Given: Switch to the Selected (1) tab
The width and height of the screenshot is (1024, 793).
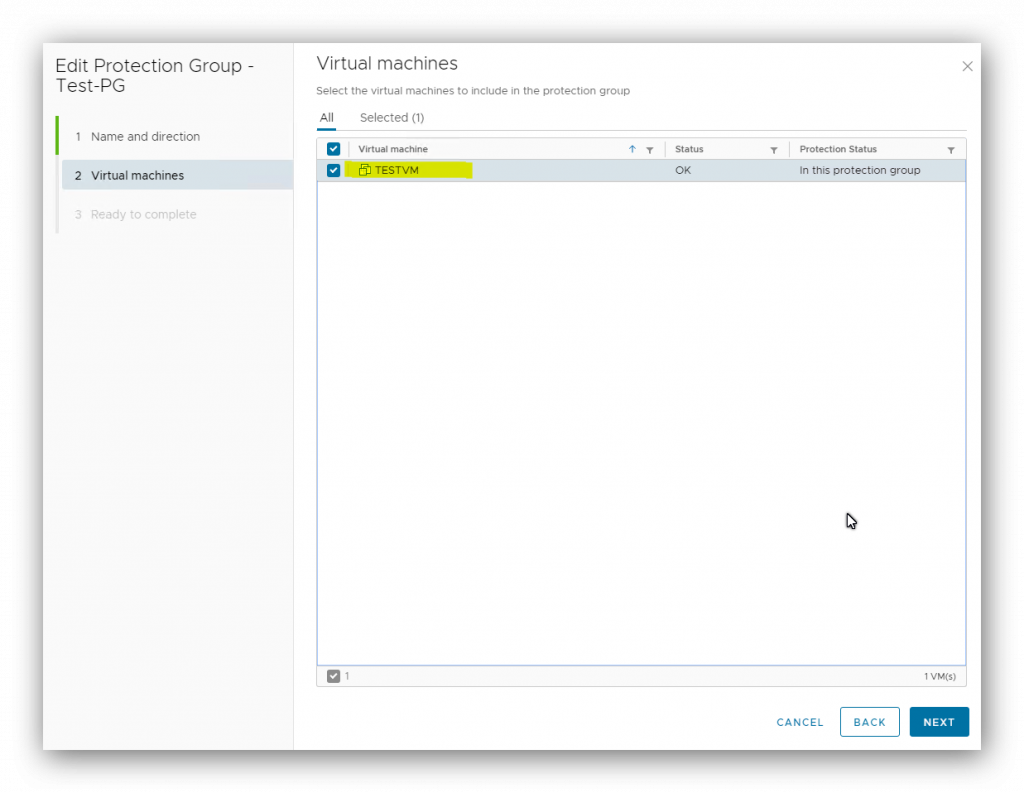Looking at the screenshot, I should [x=391, y=117].
